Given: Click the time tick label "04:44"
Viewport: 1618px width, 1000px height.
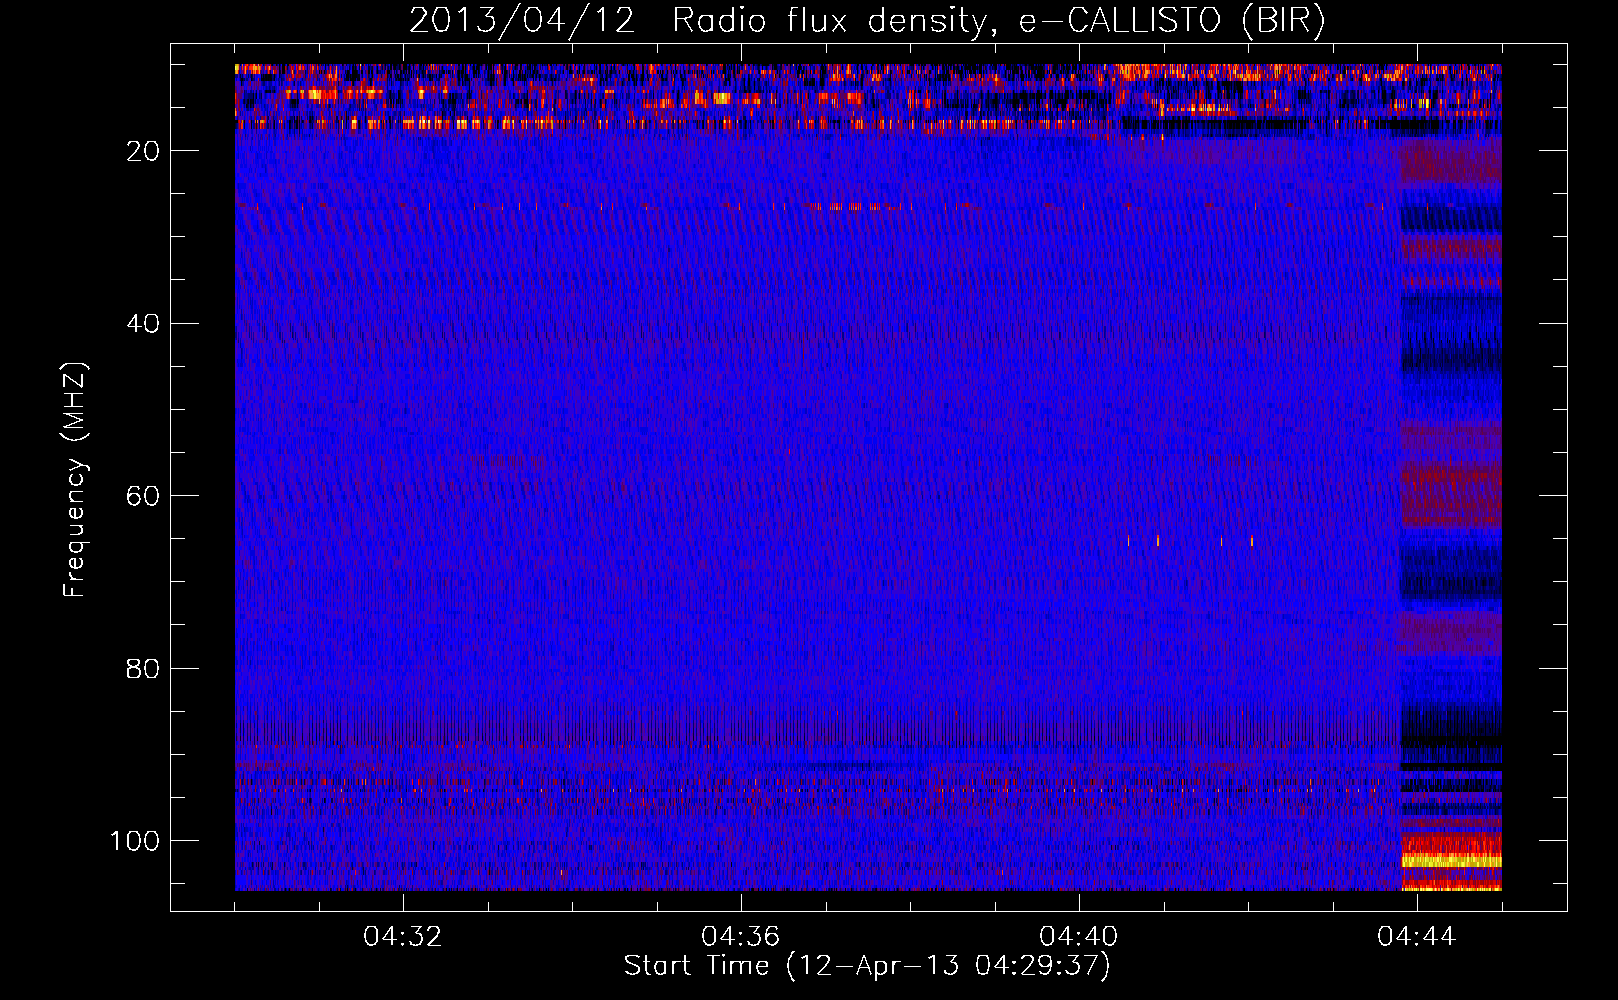Looking at the screenshot, I should click(1417, 937).
